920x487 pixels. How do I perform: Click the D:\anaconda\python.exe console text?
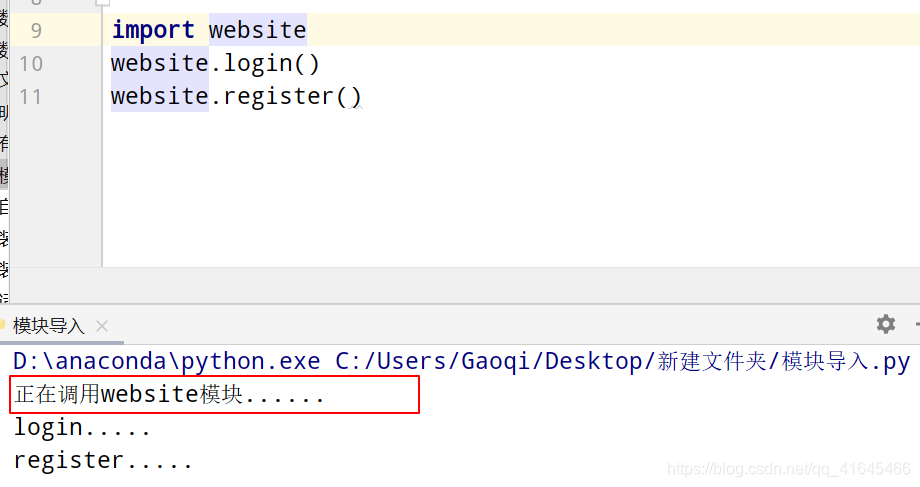(167, 361)
